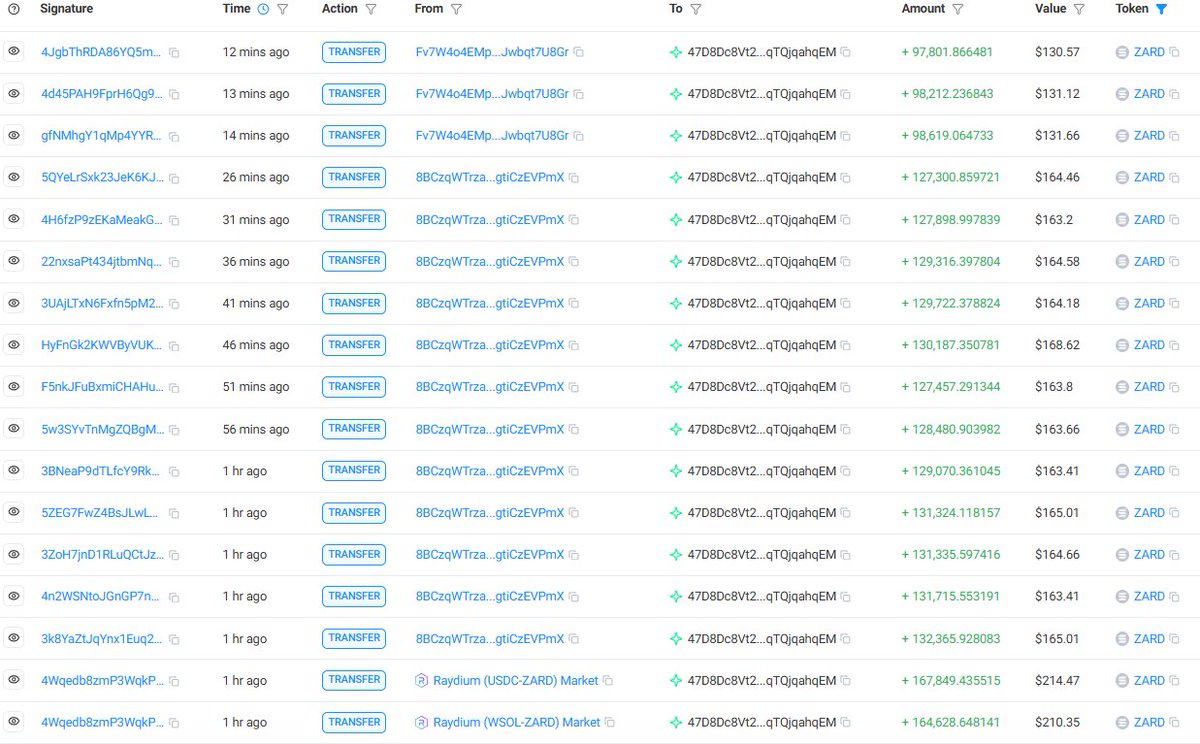This screenshot has width=1200, height=744.
Task: Click the value $164.66
Action: click(1058, 555)
